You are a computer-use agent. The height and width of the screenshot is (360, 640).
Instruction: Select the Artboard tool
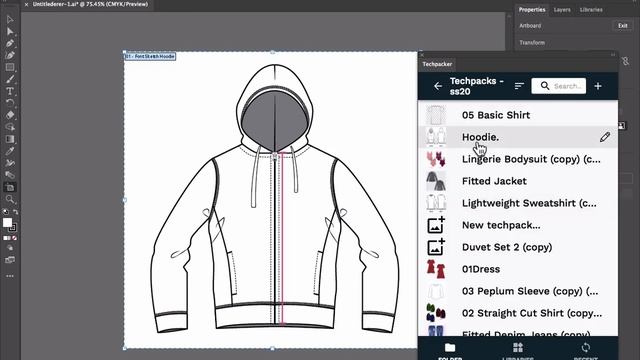pyautogui.click(x=10, y=187)
